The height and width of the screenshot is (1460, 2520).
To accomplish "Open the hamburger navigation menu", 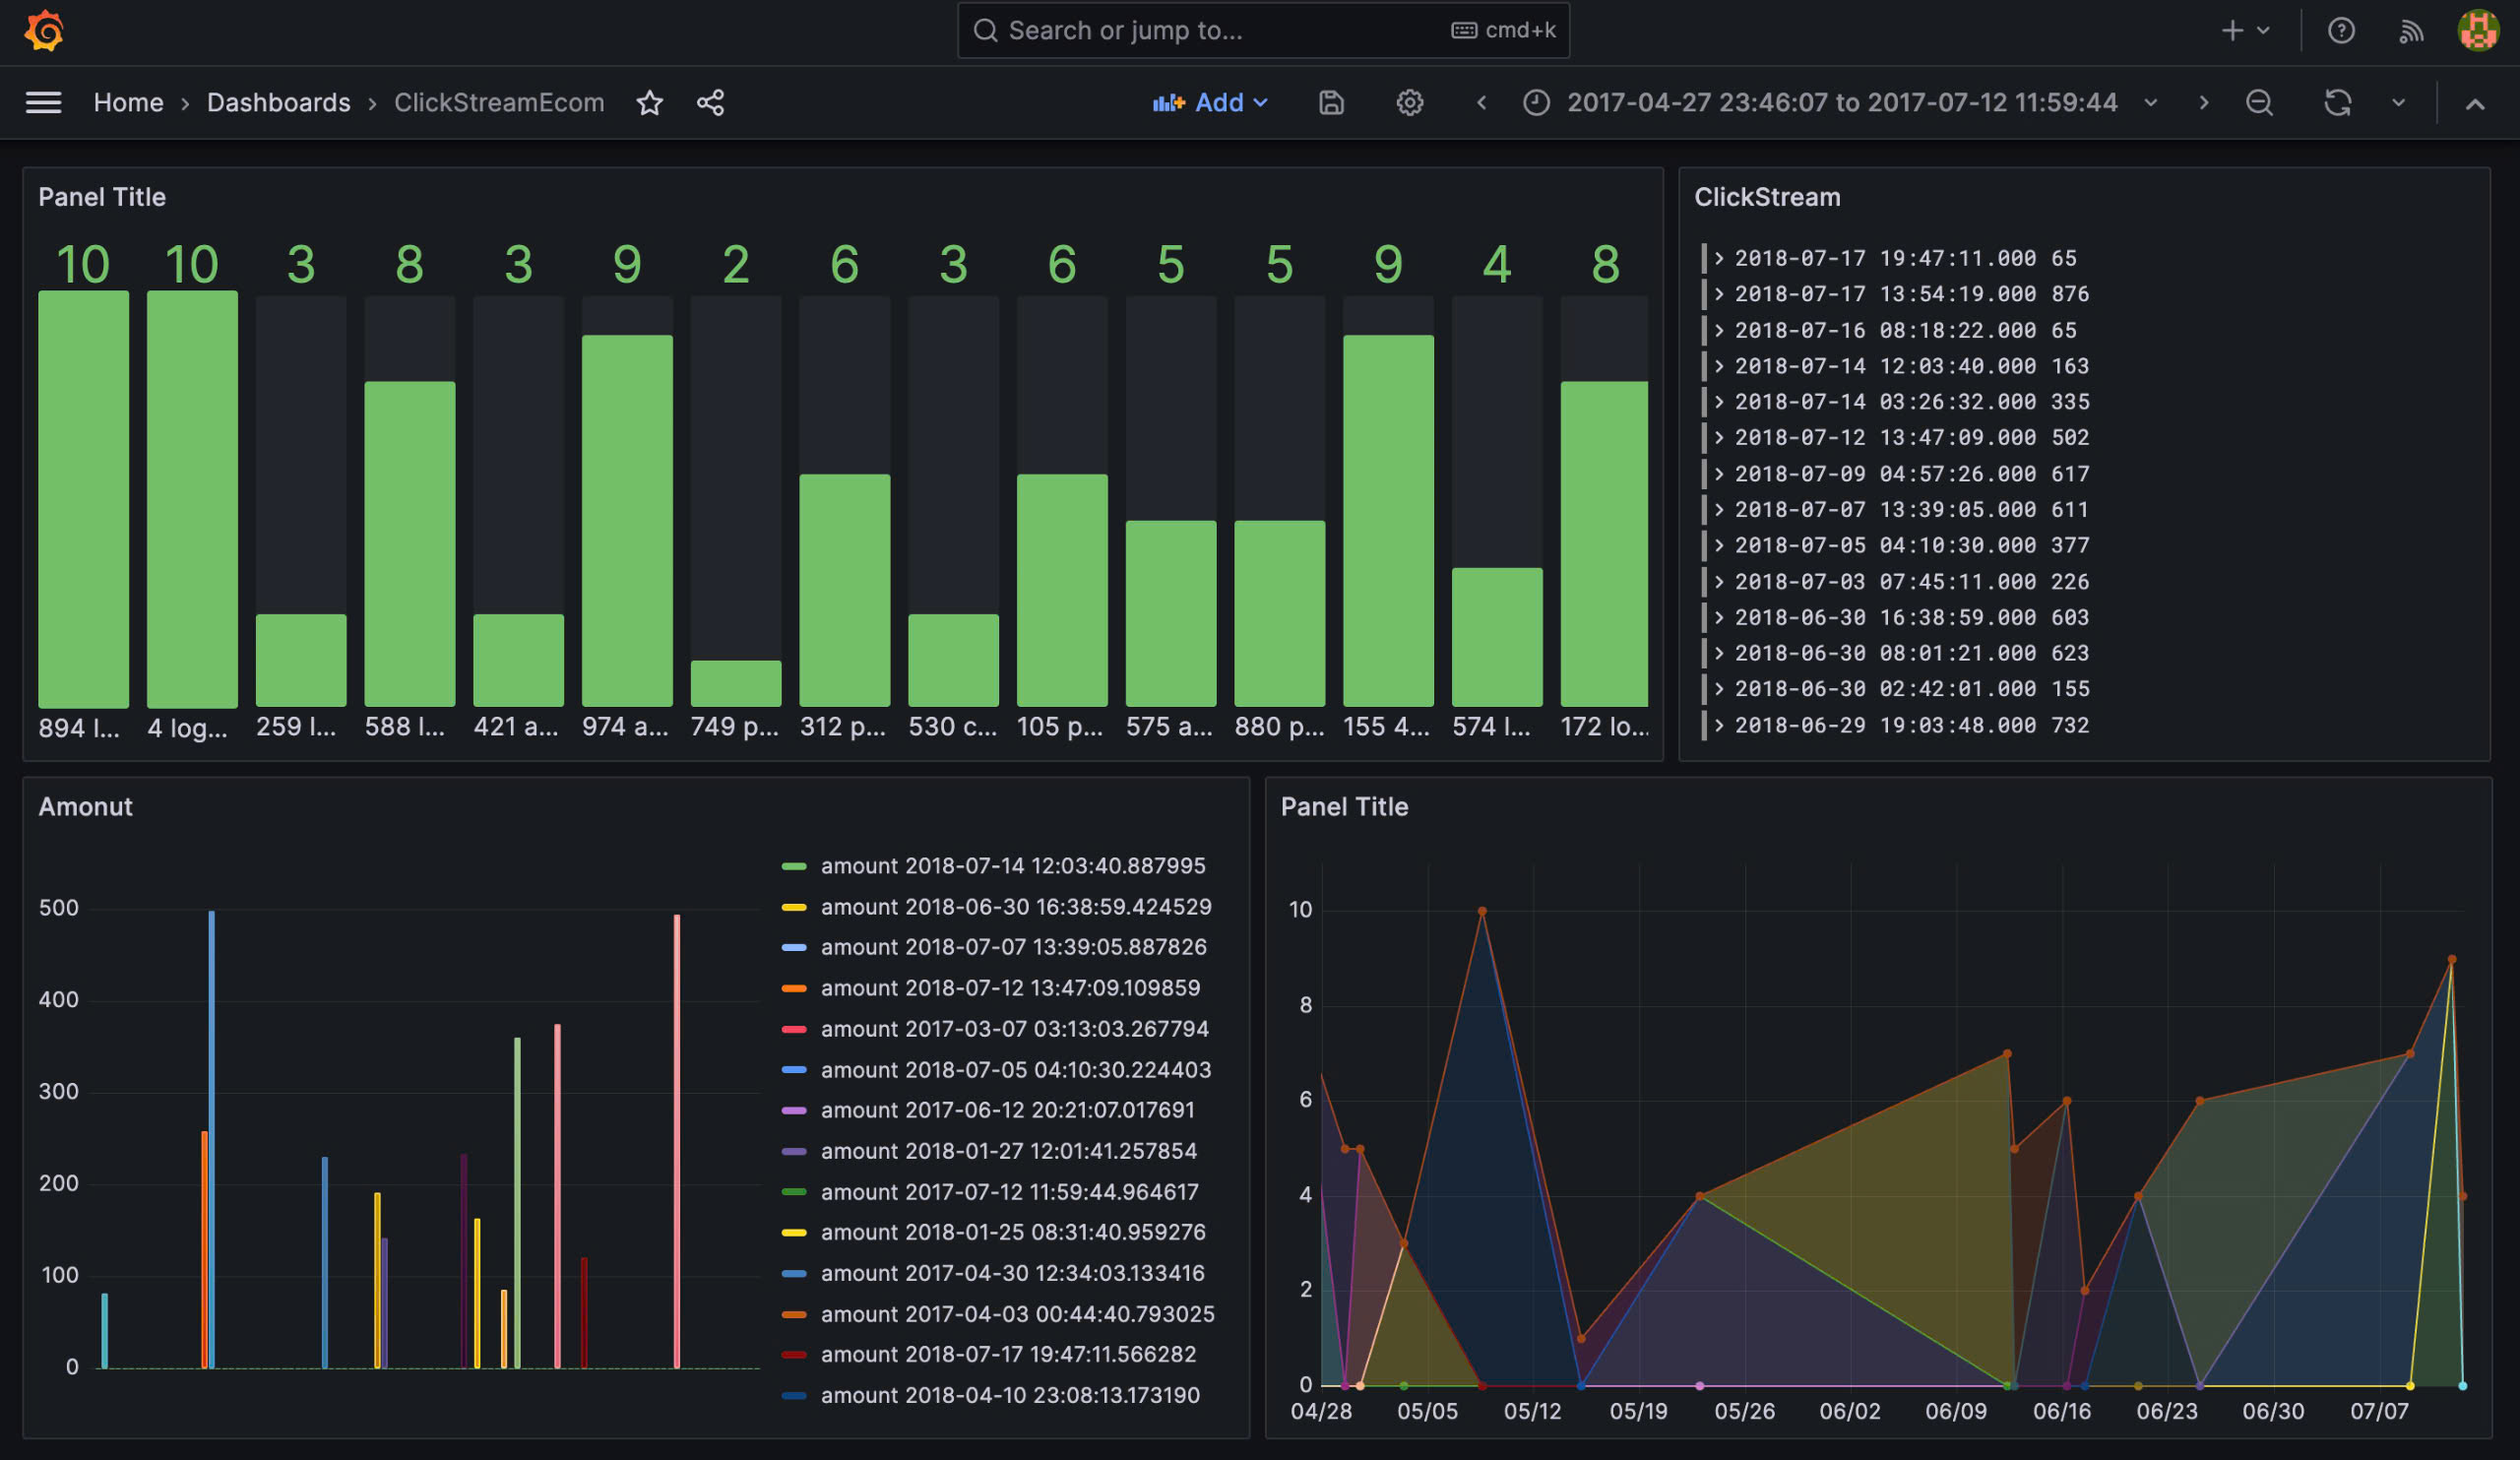I will click(x=43, y=102).
